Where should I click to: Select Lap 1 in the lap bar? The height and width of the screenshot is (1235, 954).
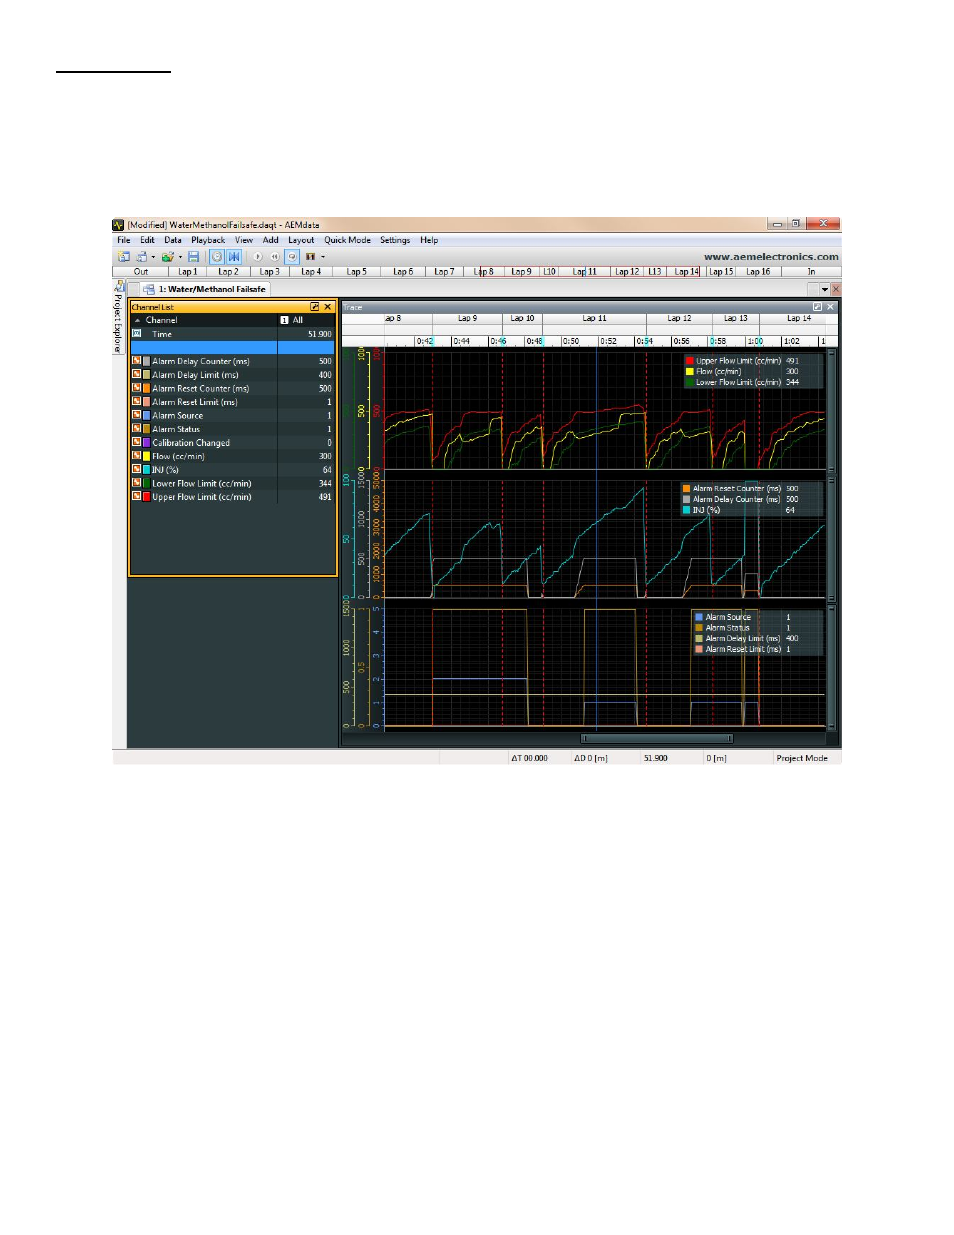point(188,271)
